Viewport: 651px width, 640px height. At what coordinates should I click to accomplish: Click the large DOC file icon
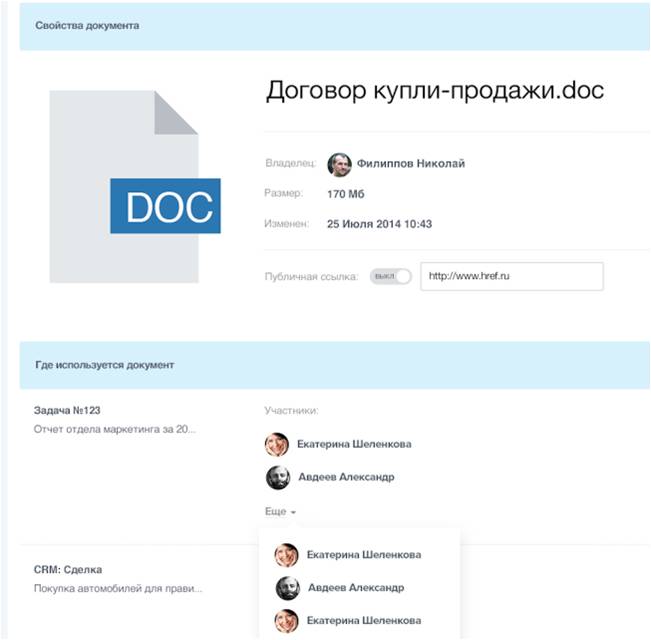click(x=135, y=187)
